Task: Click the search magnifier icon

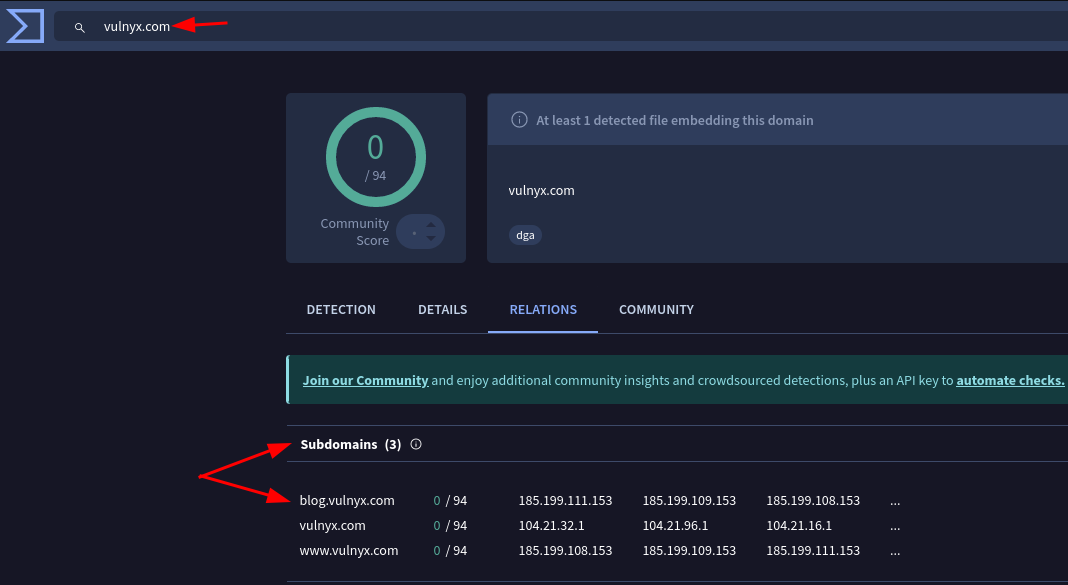Action: pyautogui.click(x=80, y=27)
